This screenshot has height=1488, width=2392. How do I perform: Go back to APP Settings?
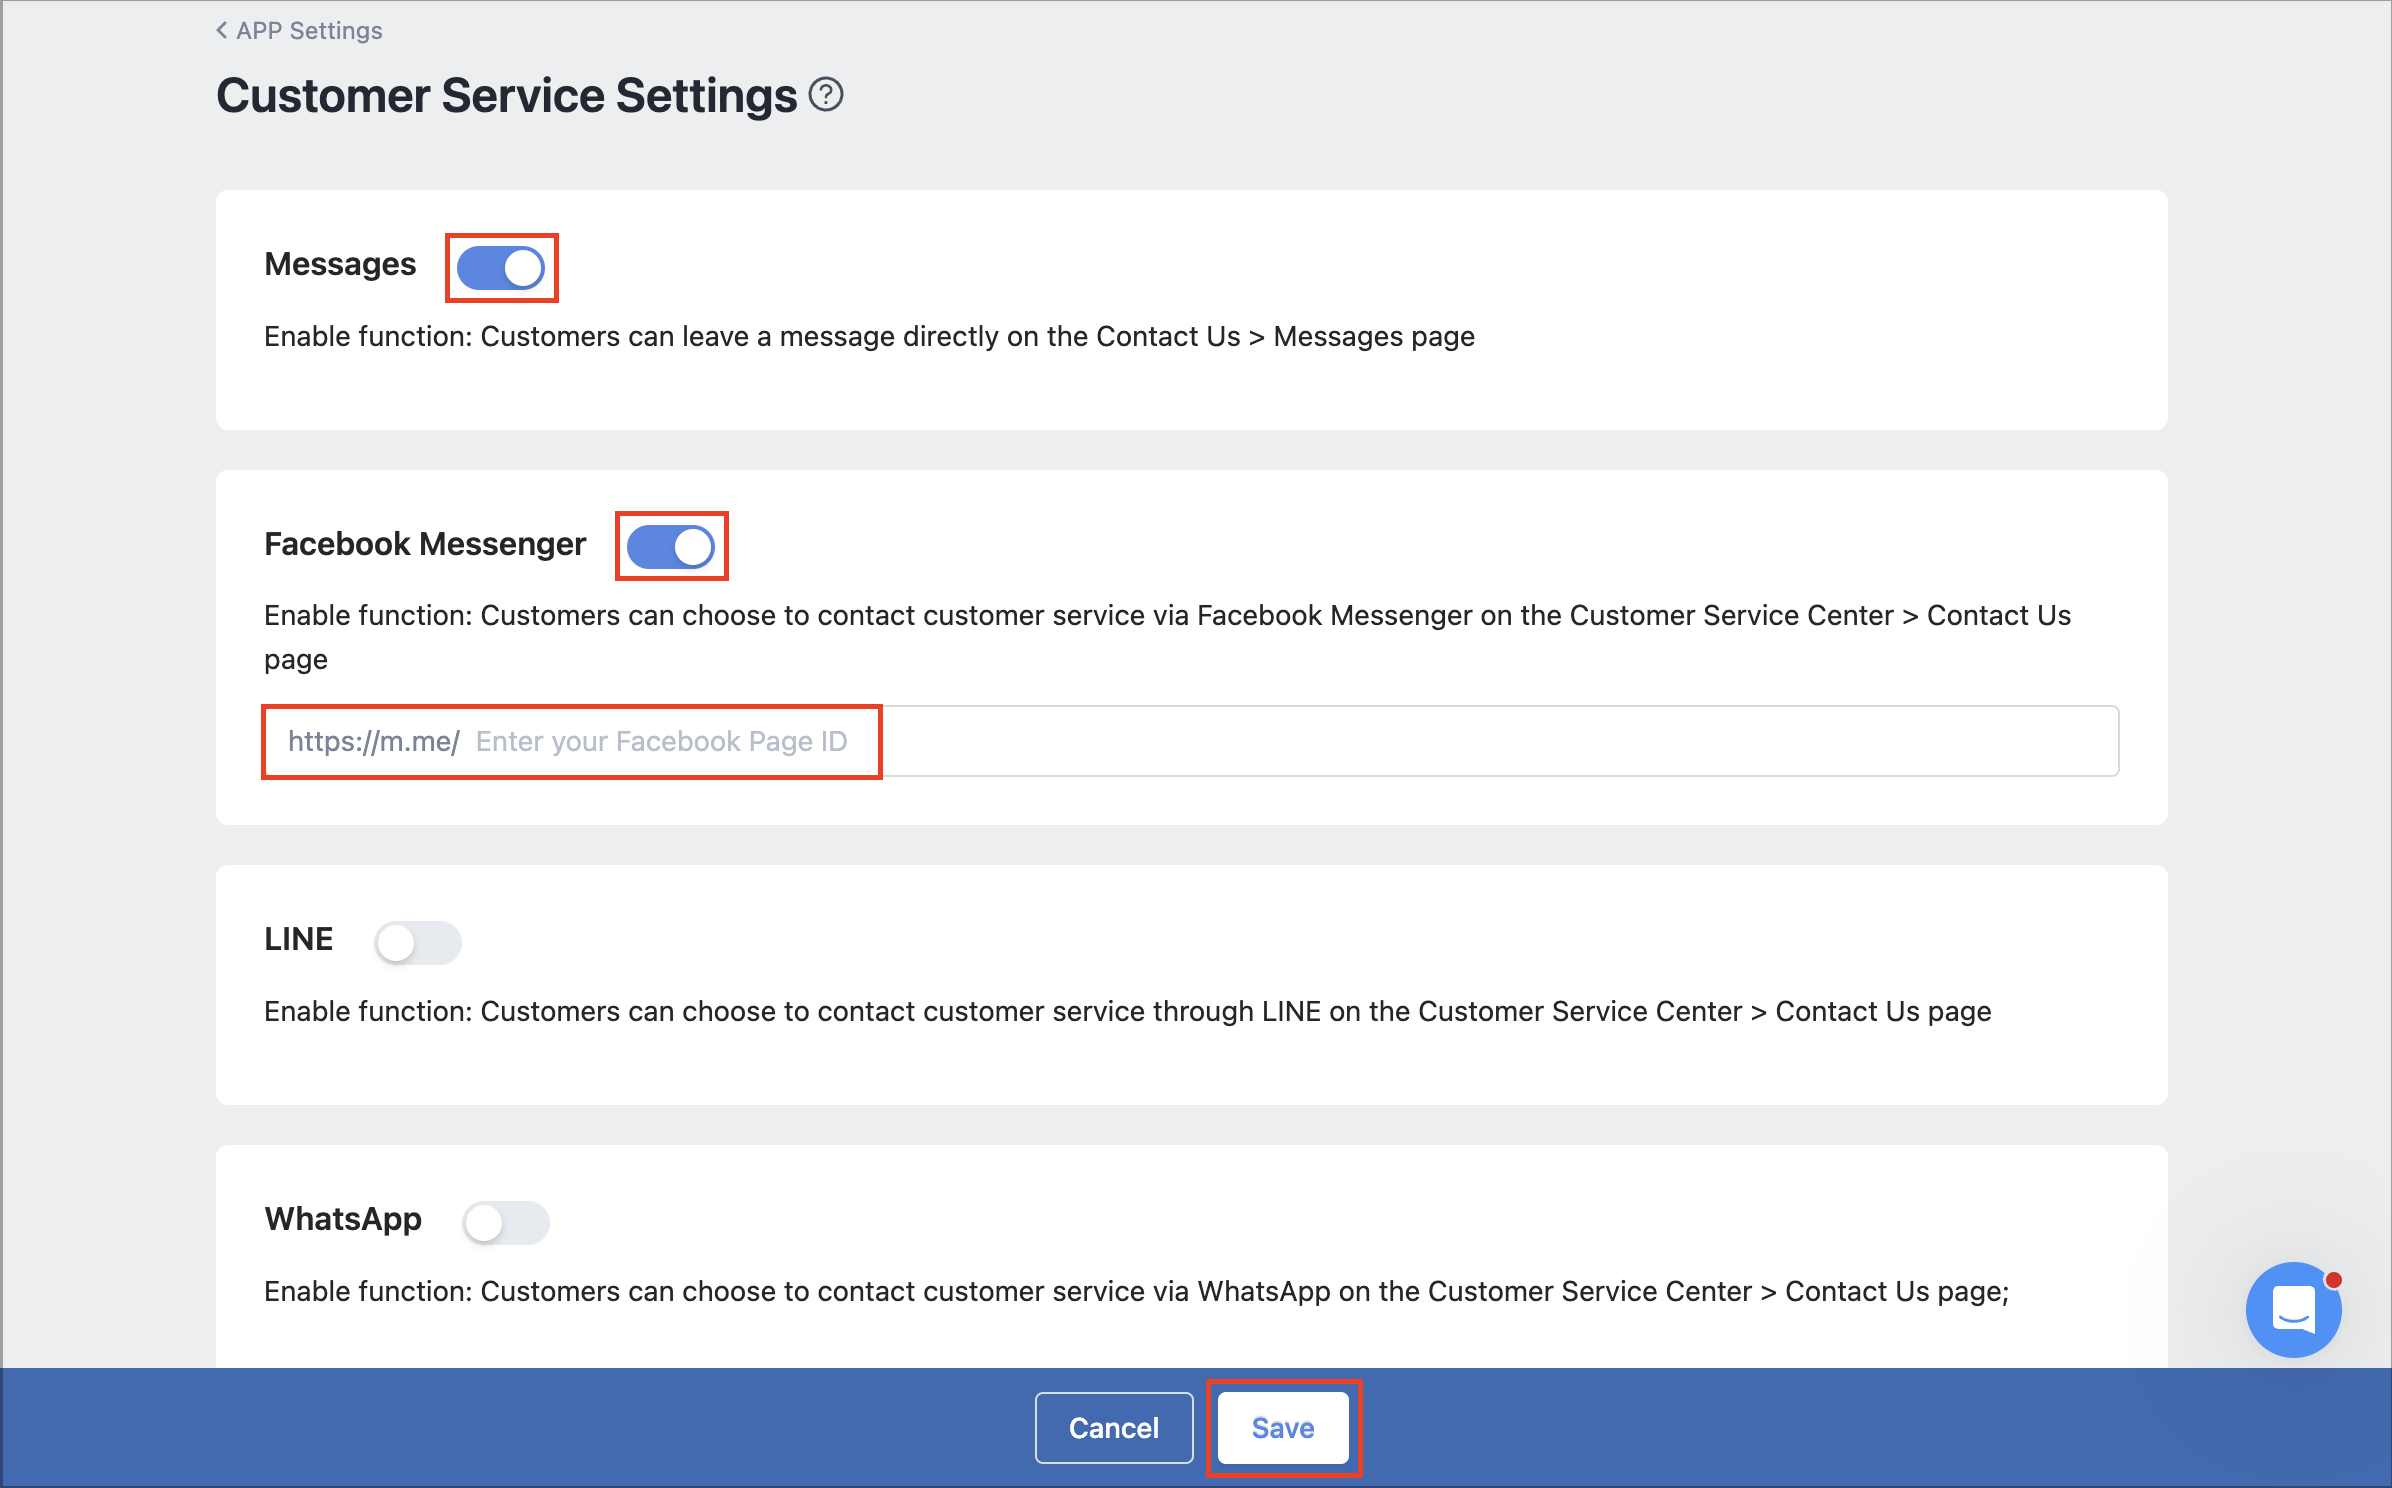click(x=299, y=31)
